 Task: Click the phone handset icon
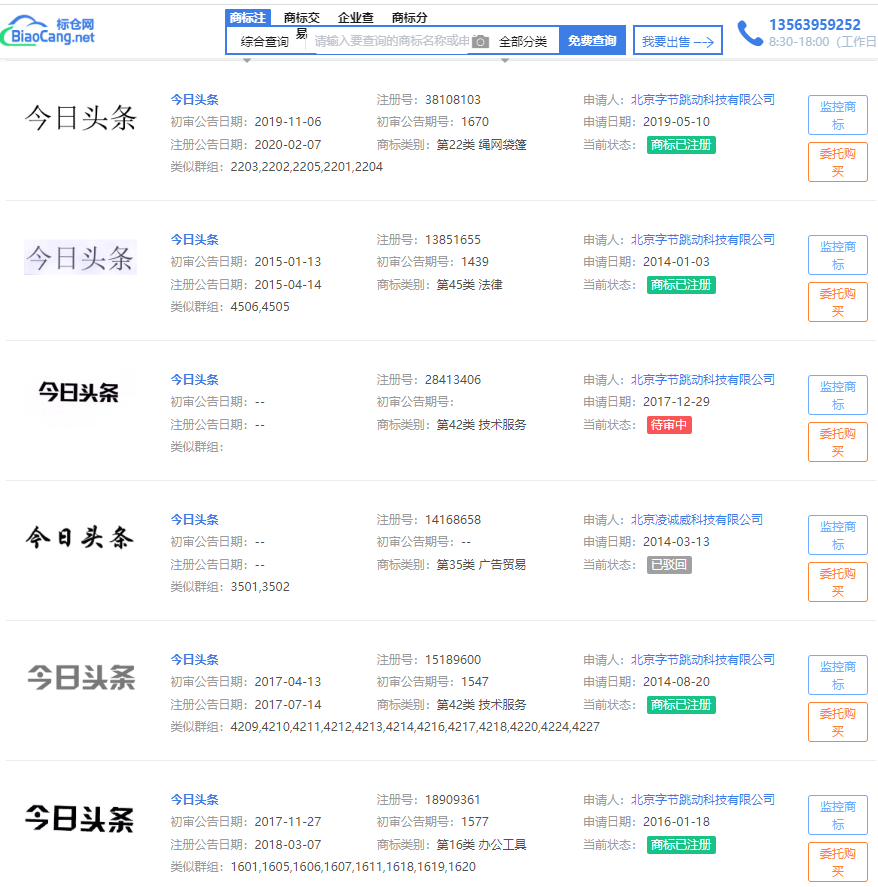click(x=750, y=33)
